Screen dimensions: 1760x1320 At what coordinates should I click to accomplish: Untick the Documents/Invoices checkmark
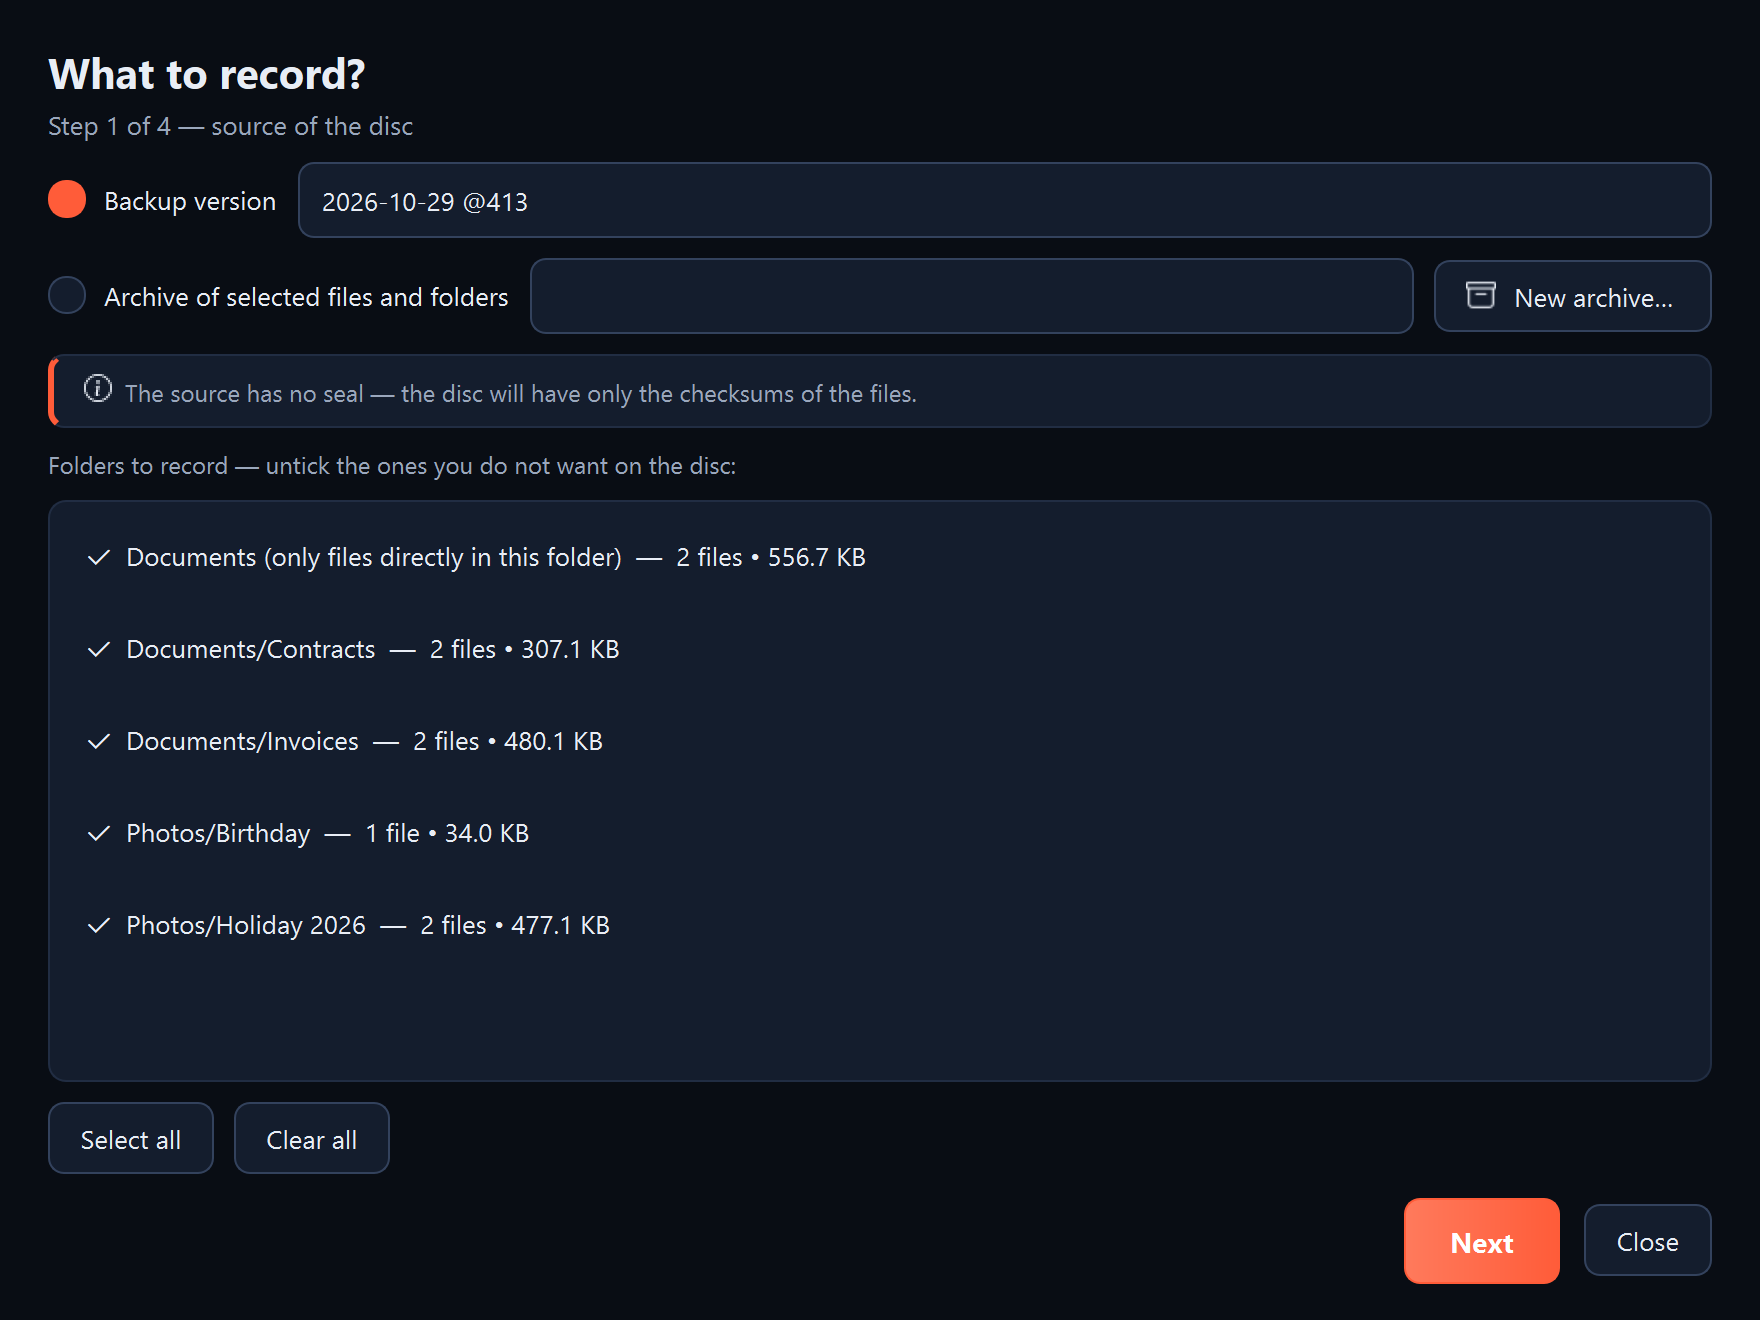[99, 741]
